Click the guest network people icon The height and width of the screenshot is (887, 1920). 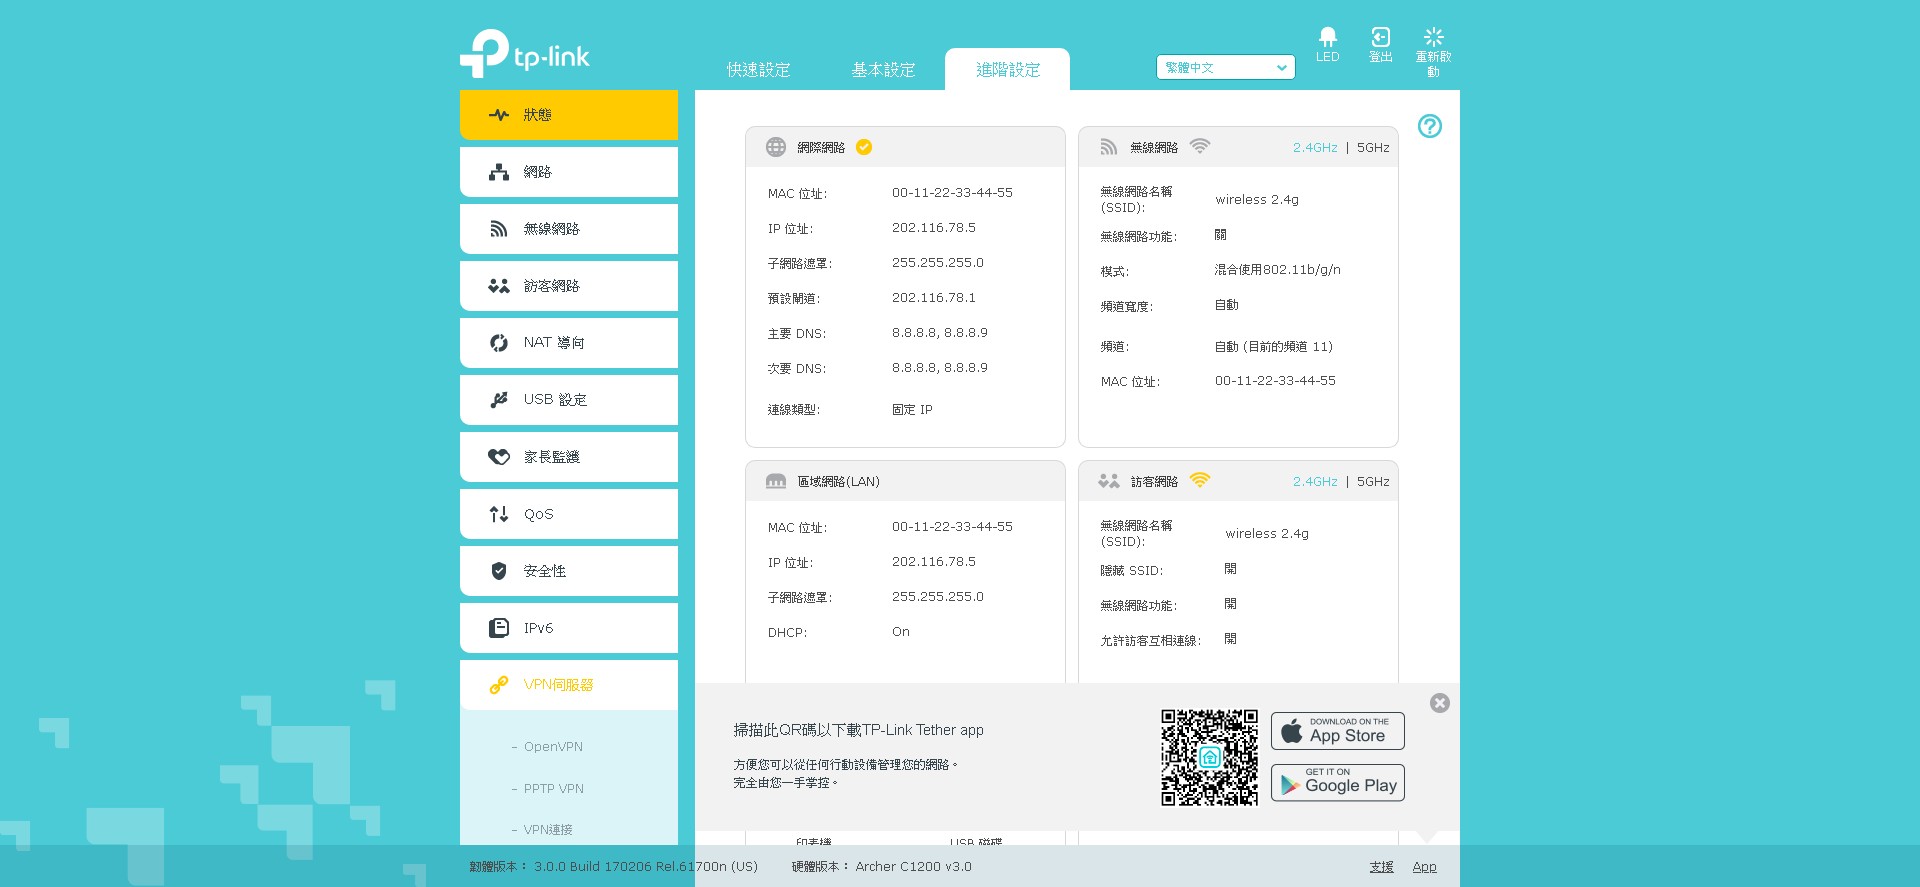point(1109,481)
